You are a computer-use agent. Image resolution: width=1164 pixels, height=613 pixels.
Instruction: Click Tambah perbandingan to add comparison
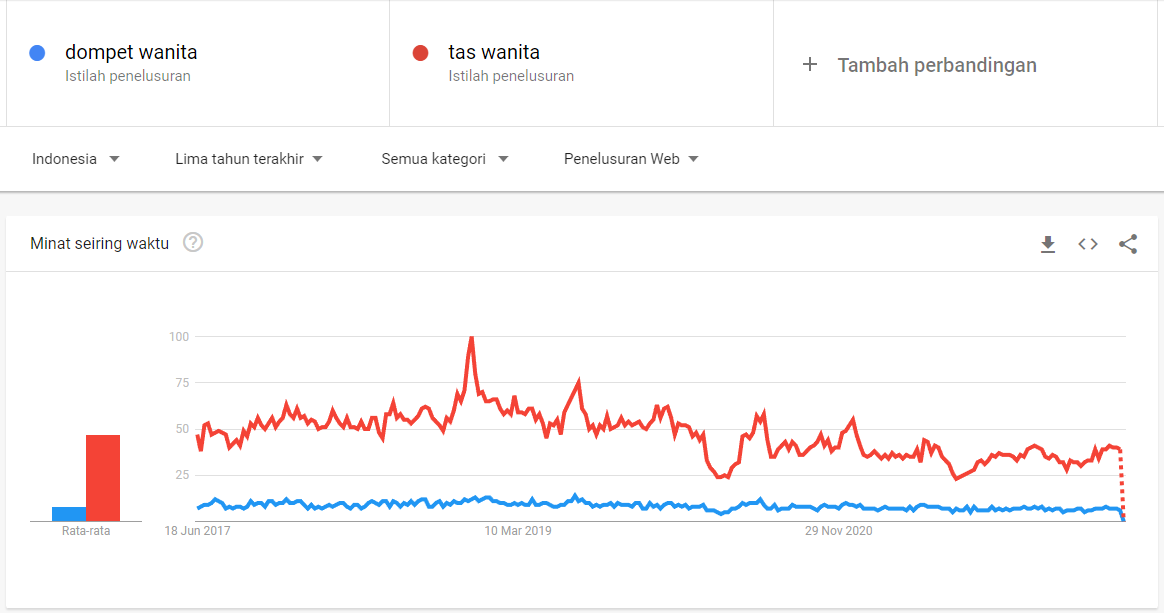click(937, 65)
